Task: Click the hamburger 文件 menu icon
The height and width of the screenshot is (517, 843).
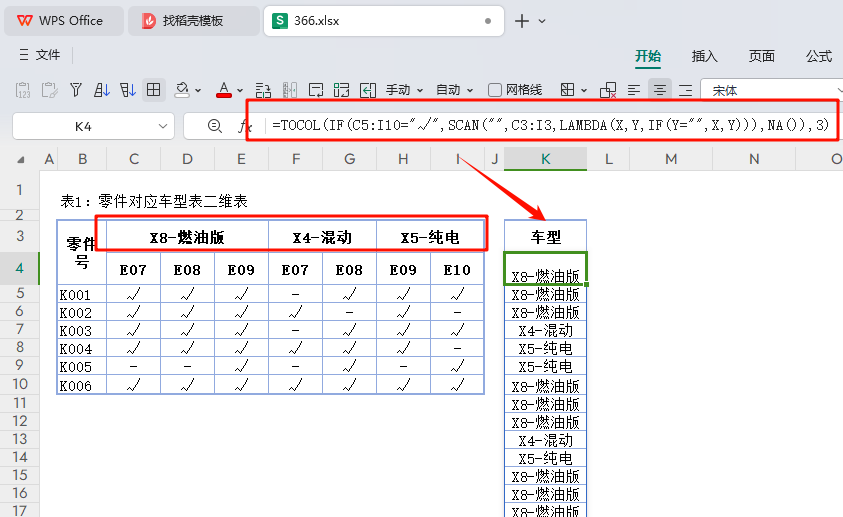Action: coord(24,55)
